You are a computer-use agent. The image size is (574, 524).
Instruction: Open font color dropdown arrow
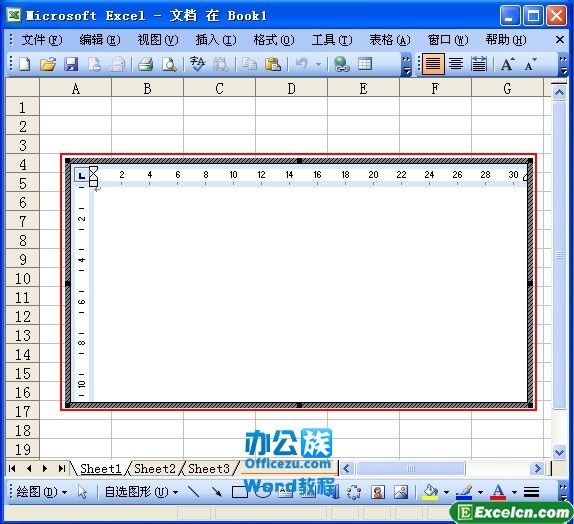pyautogui.click(x=514, y=493)
